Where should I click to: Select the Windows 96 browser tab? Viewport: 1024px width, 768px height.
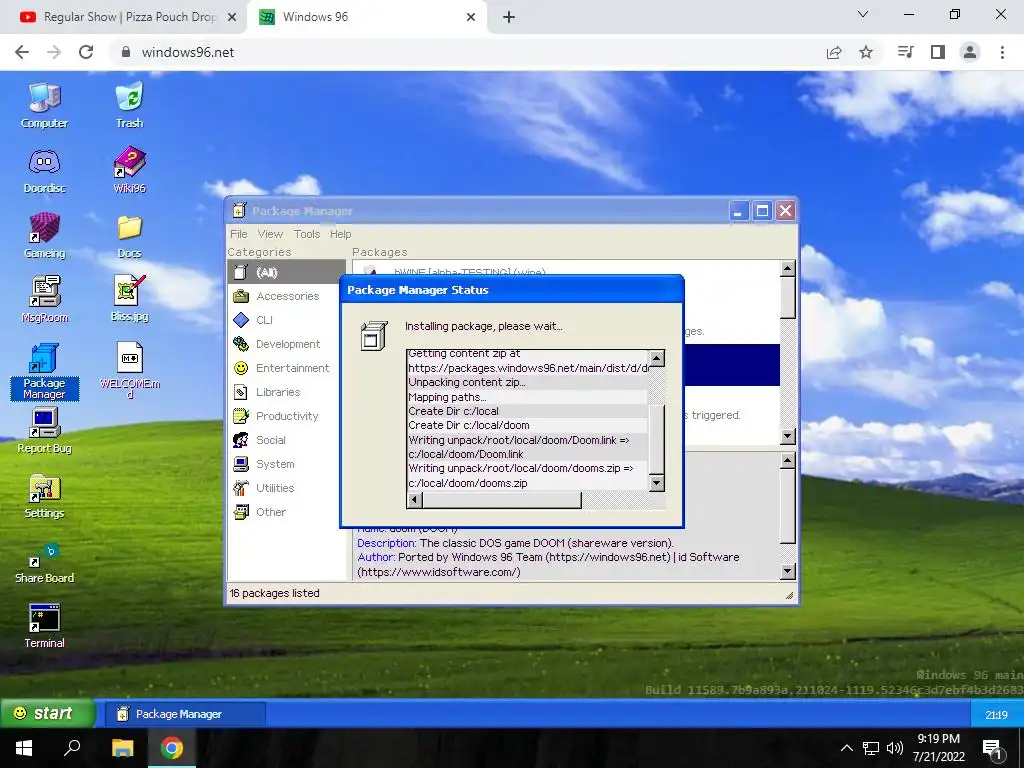pyautogui.click(x=366, y=17)
